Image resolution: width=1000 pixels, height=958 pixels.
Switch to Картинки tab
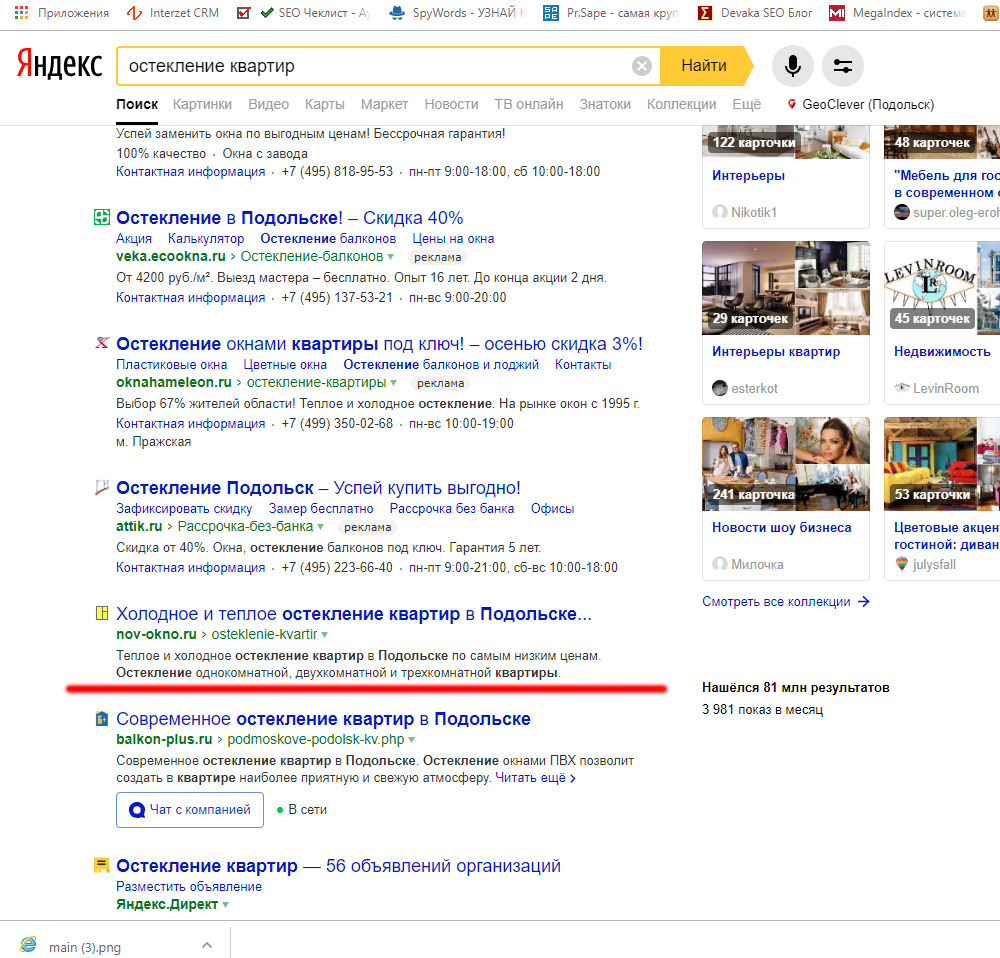202,104
